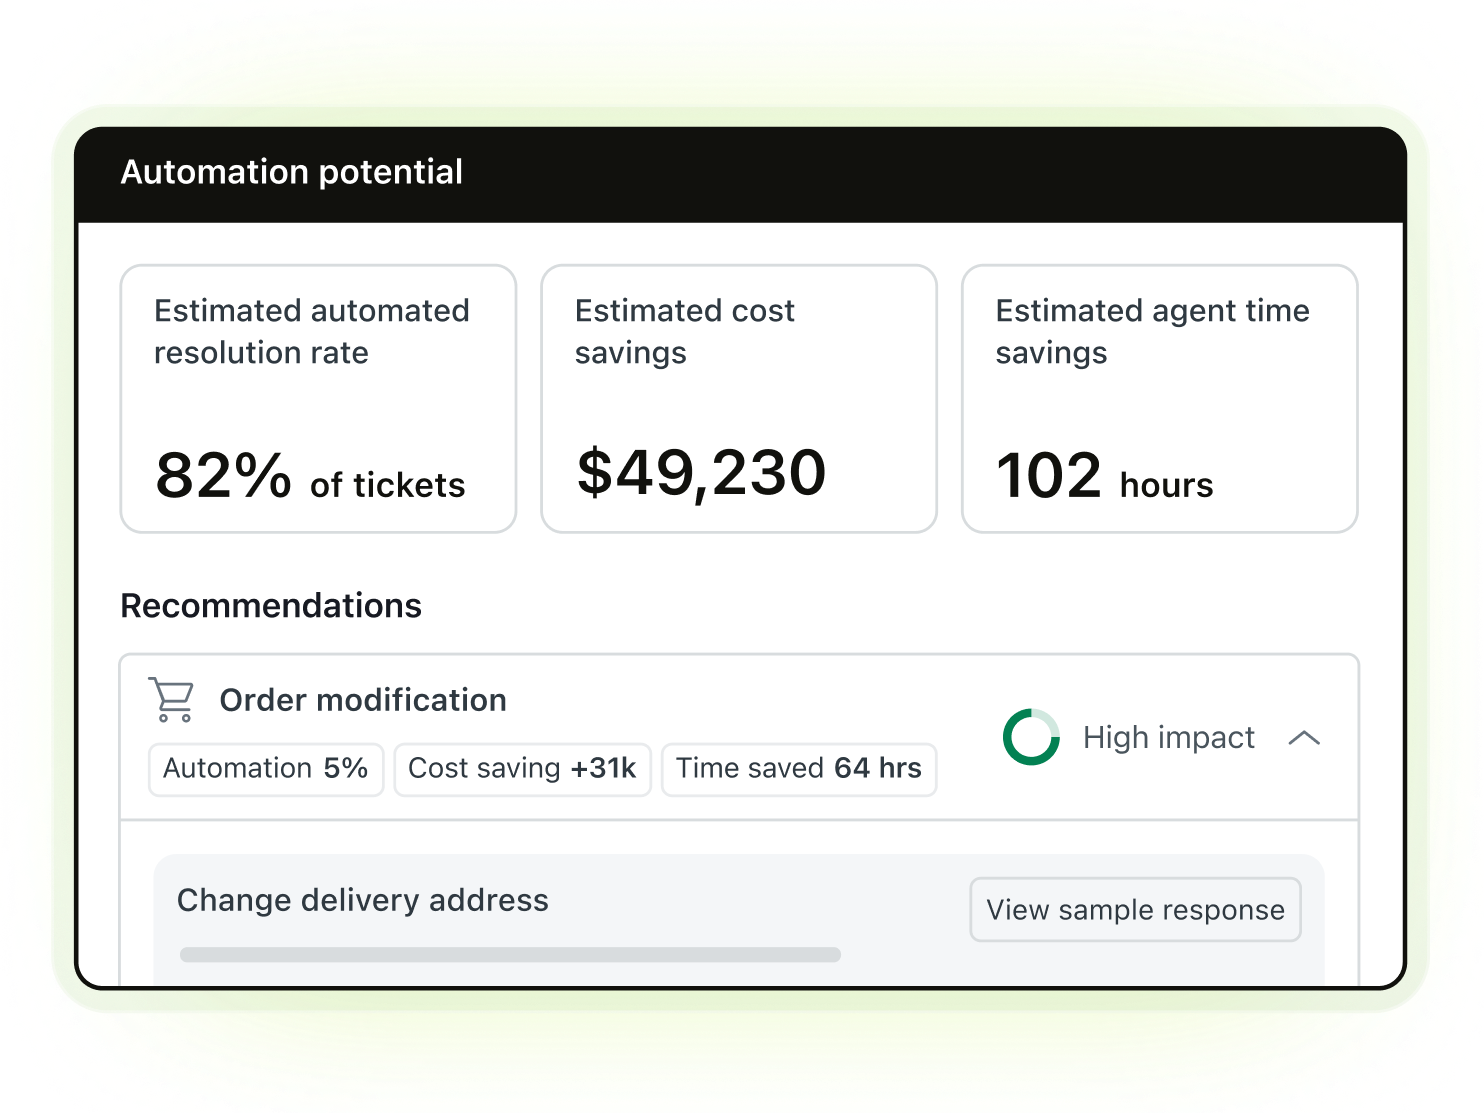Click the gray bar under Change delivery address
Image resolution: width=1484 pixels, height=1113 pixels.
coord(510,955)
